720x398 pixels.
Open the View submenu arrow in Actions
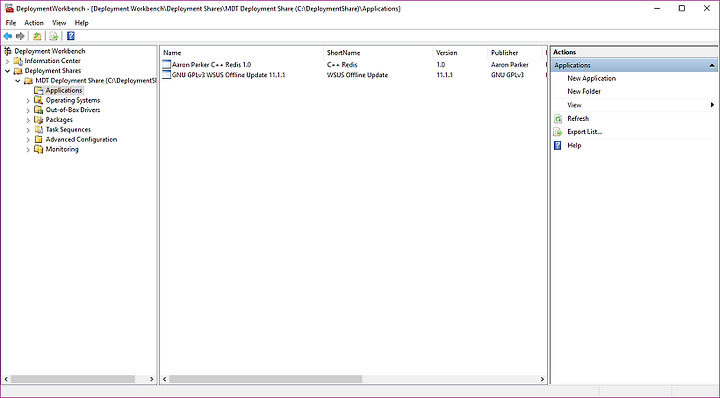pyautogui.click(x=712, y=105)
